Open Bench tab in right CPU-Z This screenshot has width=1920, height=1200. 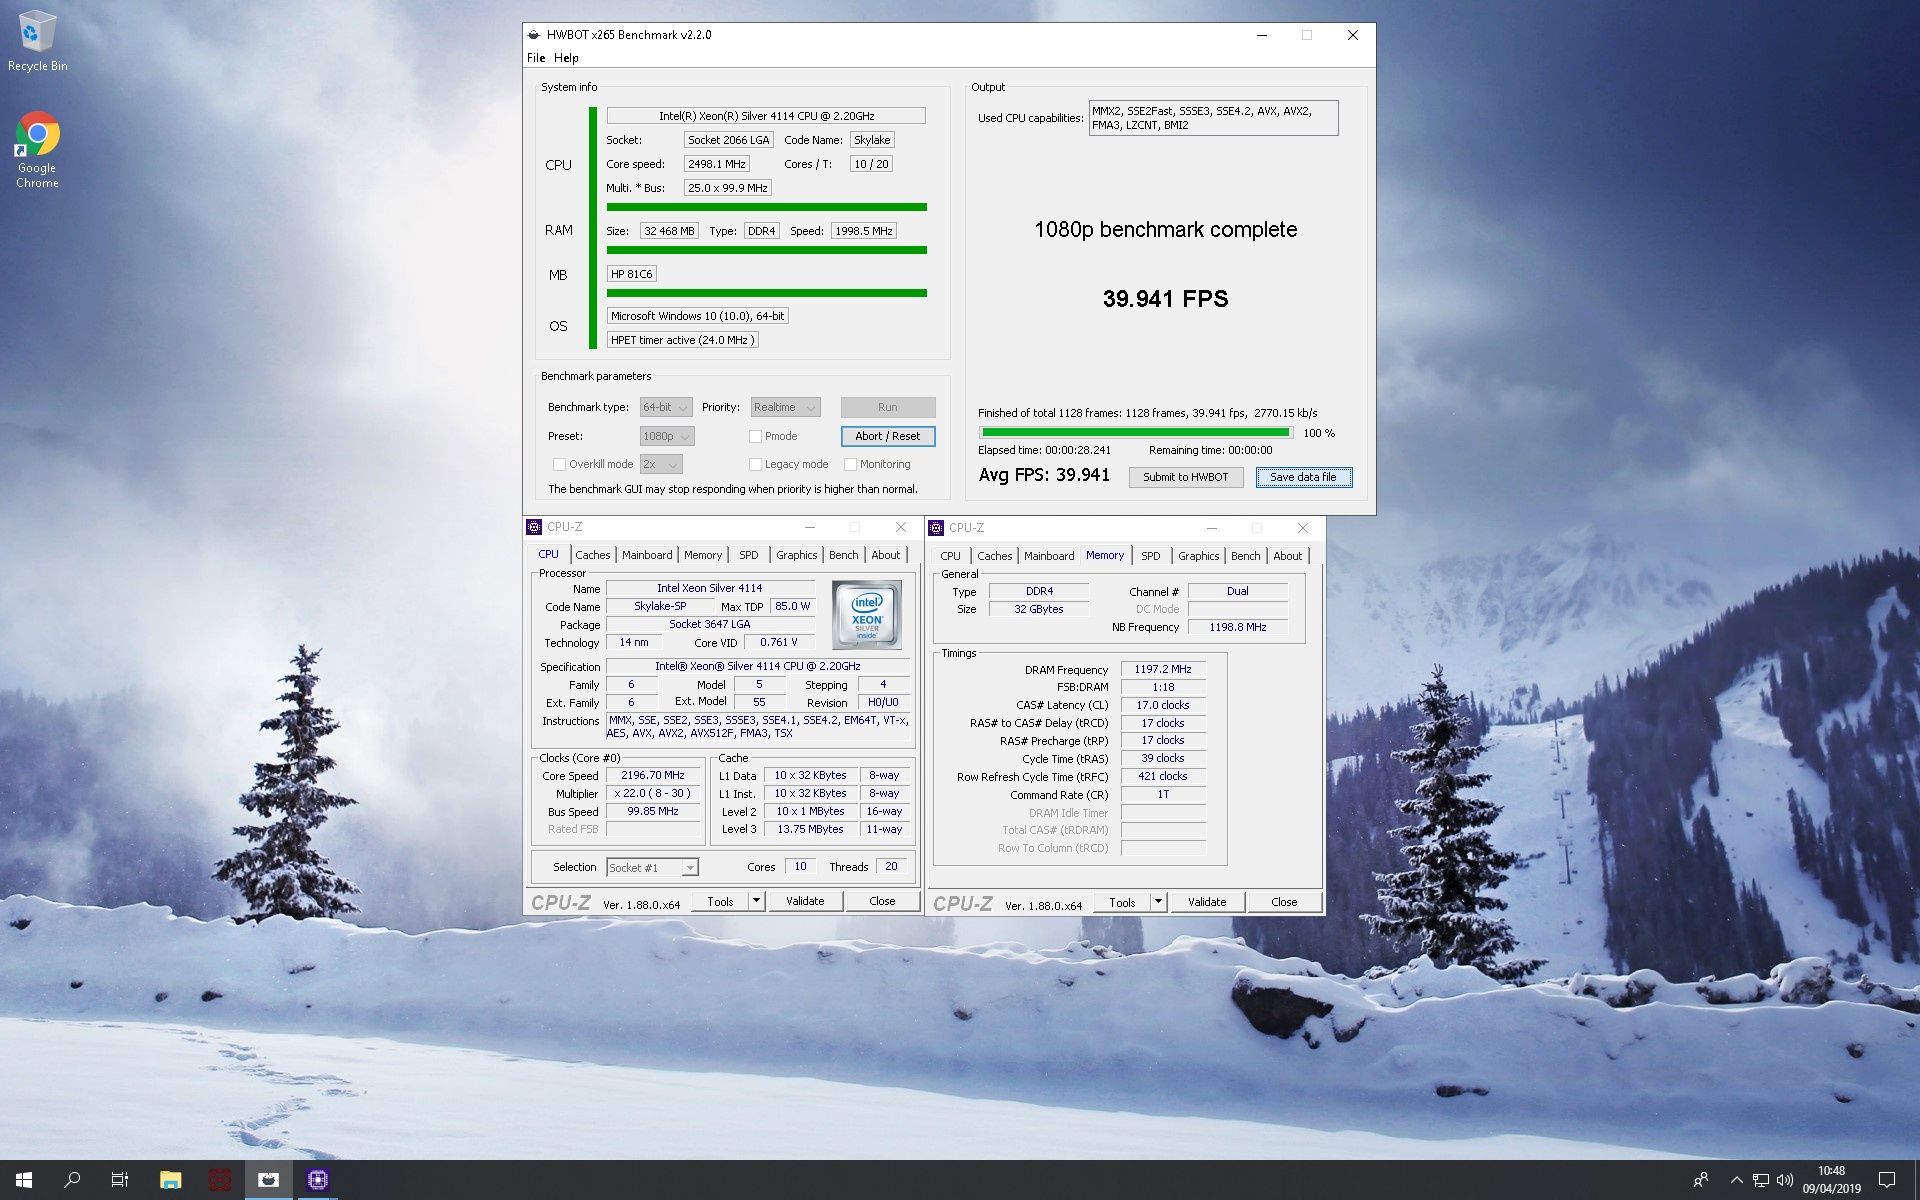click(x=1245, y=556)
